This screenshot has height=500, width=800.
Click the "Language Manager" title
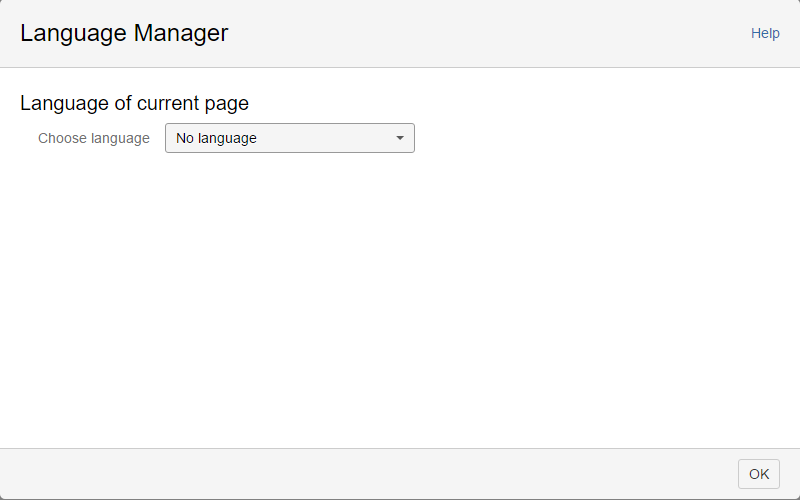click(124, 33)
